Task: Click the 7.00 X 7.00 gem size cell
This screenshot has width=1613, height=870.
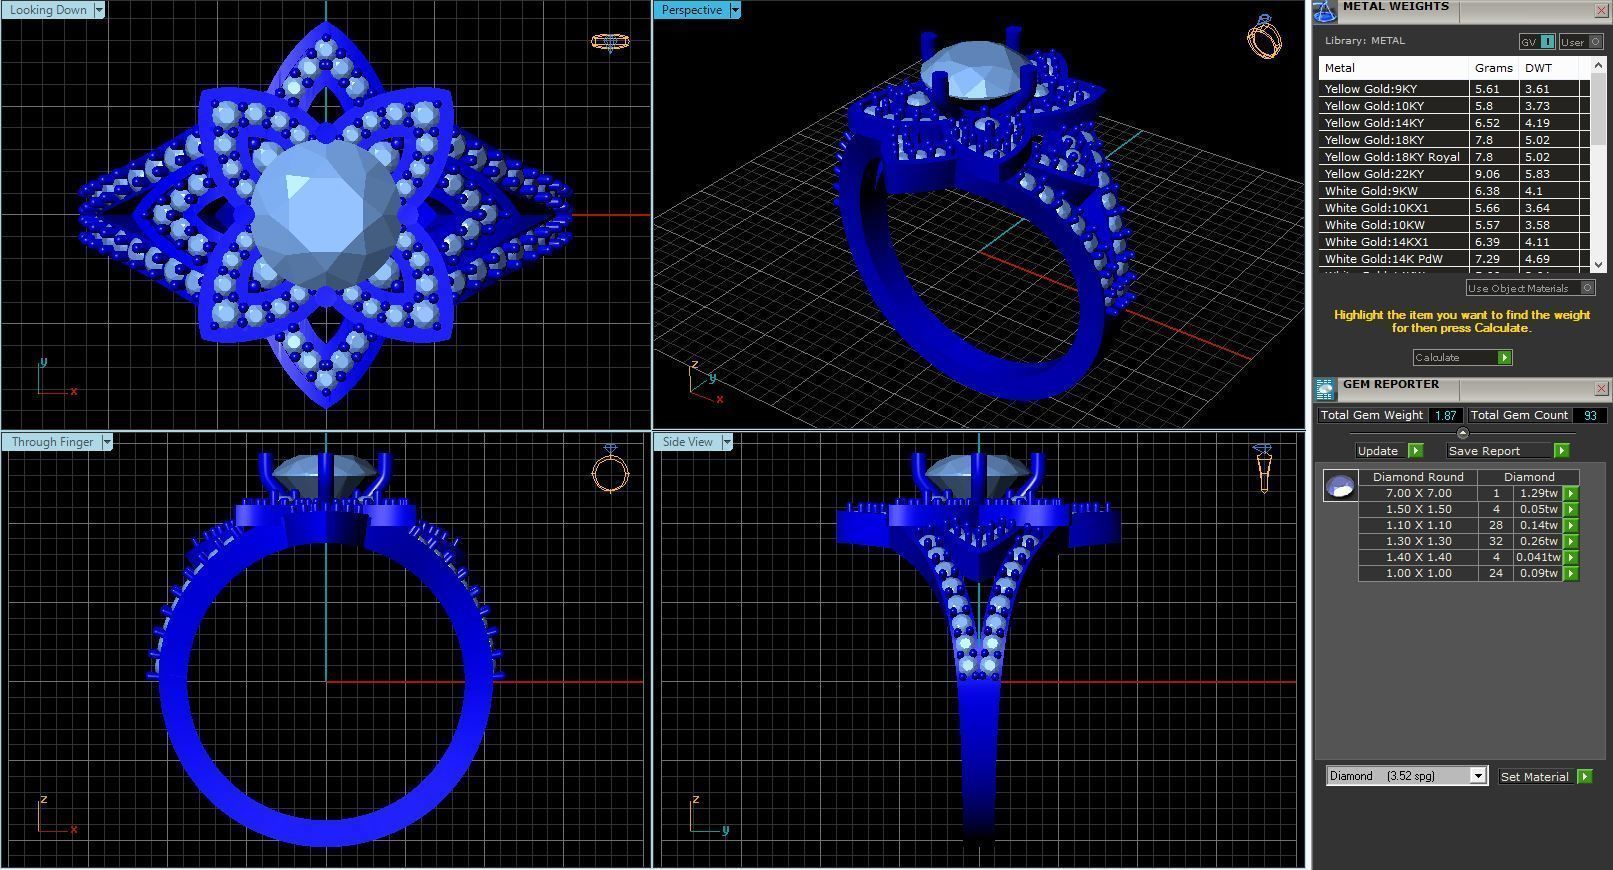Action: [1418, 493]
